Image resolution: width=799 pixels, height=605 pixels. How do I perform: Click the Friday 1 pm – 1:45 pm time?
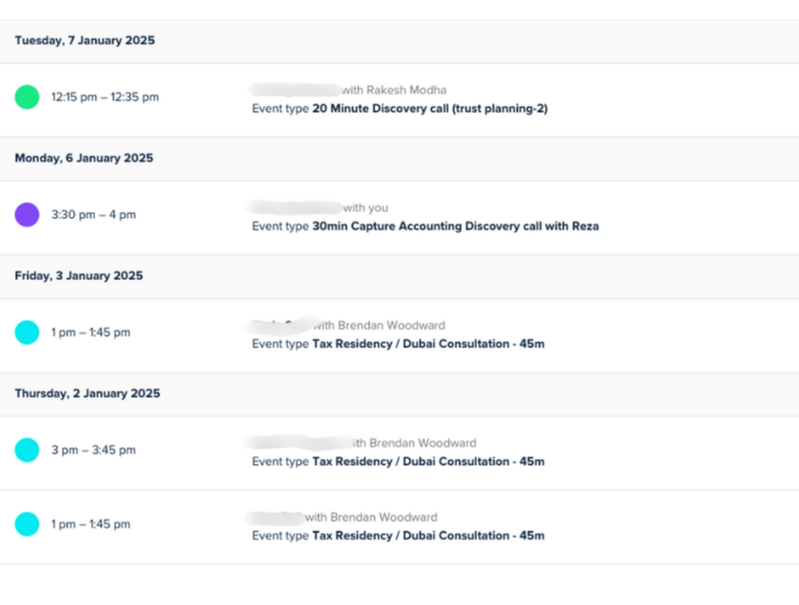point(90,333)
